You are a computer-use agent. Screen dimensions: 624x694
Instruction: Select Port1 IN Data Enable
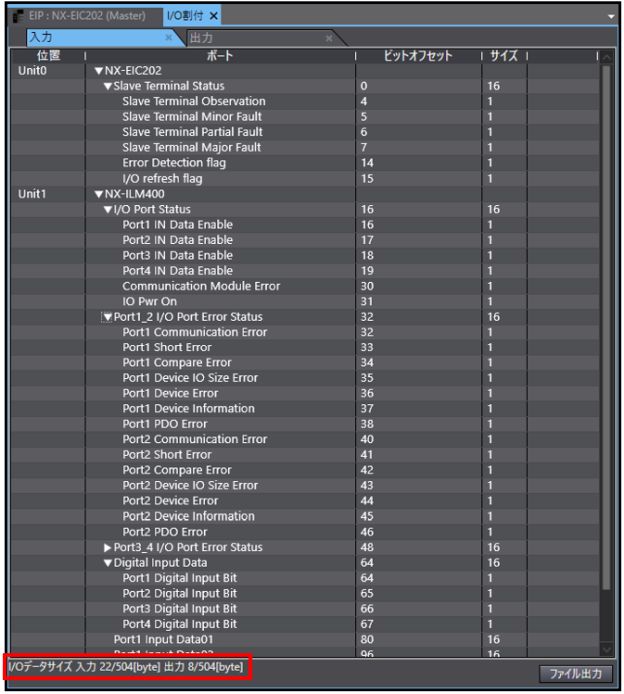pos(305,225)
